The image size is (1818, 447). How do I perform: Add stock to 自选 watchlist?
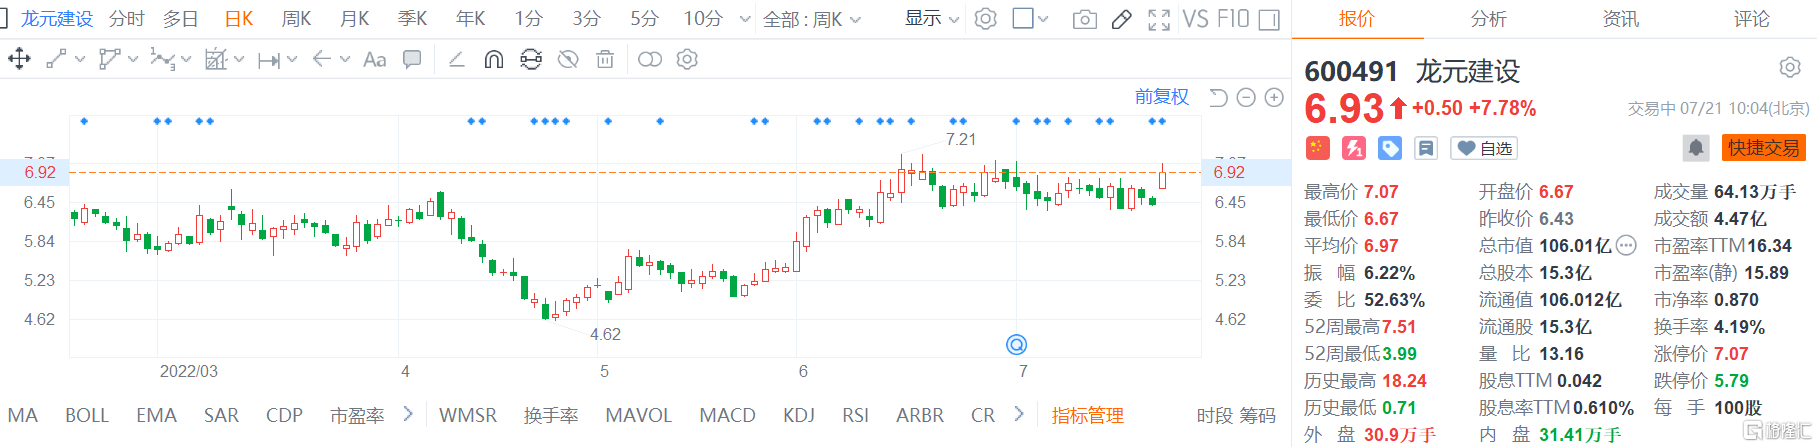click(1484, 148)
